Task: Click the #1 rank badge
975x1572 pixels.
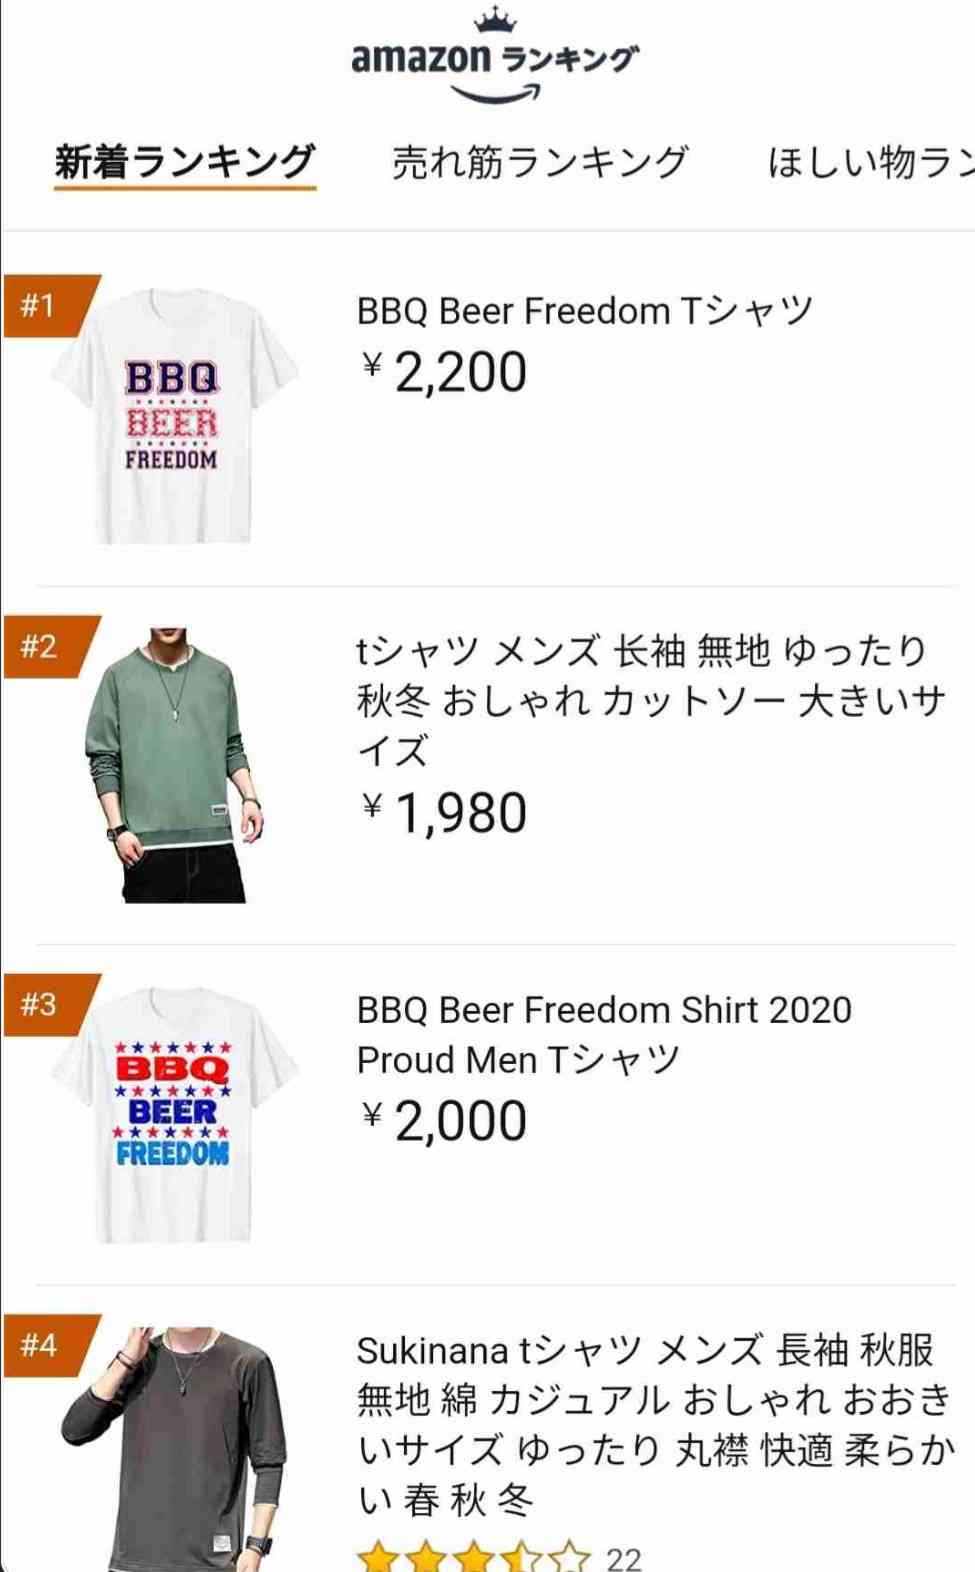Action: point(45,305)
